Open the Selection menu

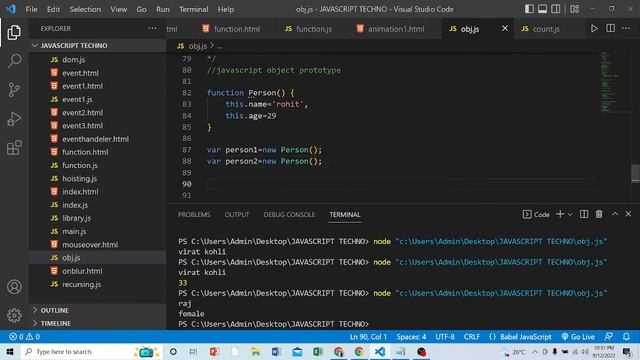point(85,9)
